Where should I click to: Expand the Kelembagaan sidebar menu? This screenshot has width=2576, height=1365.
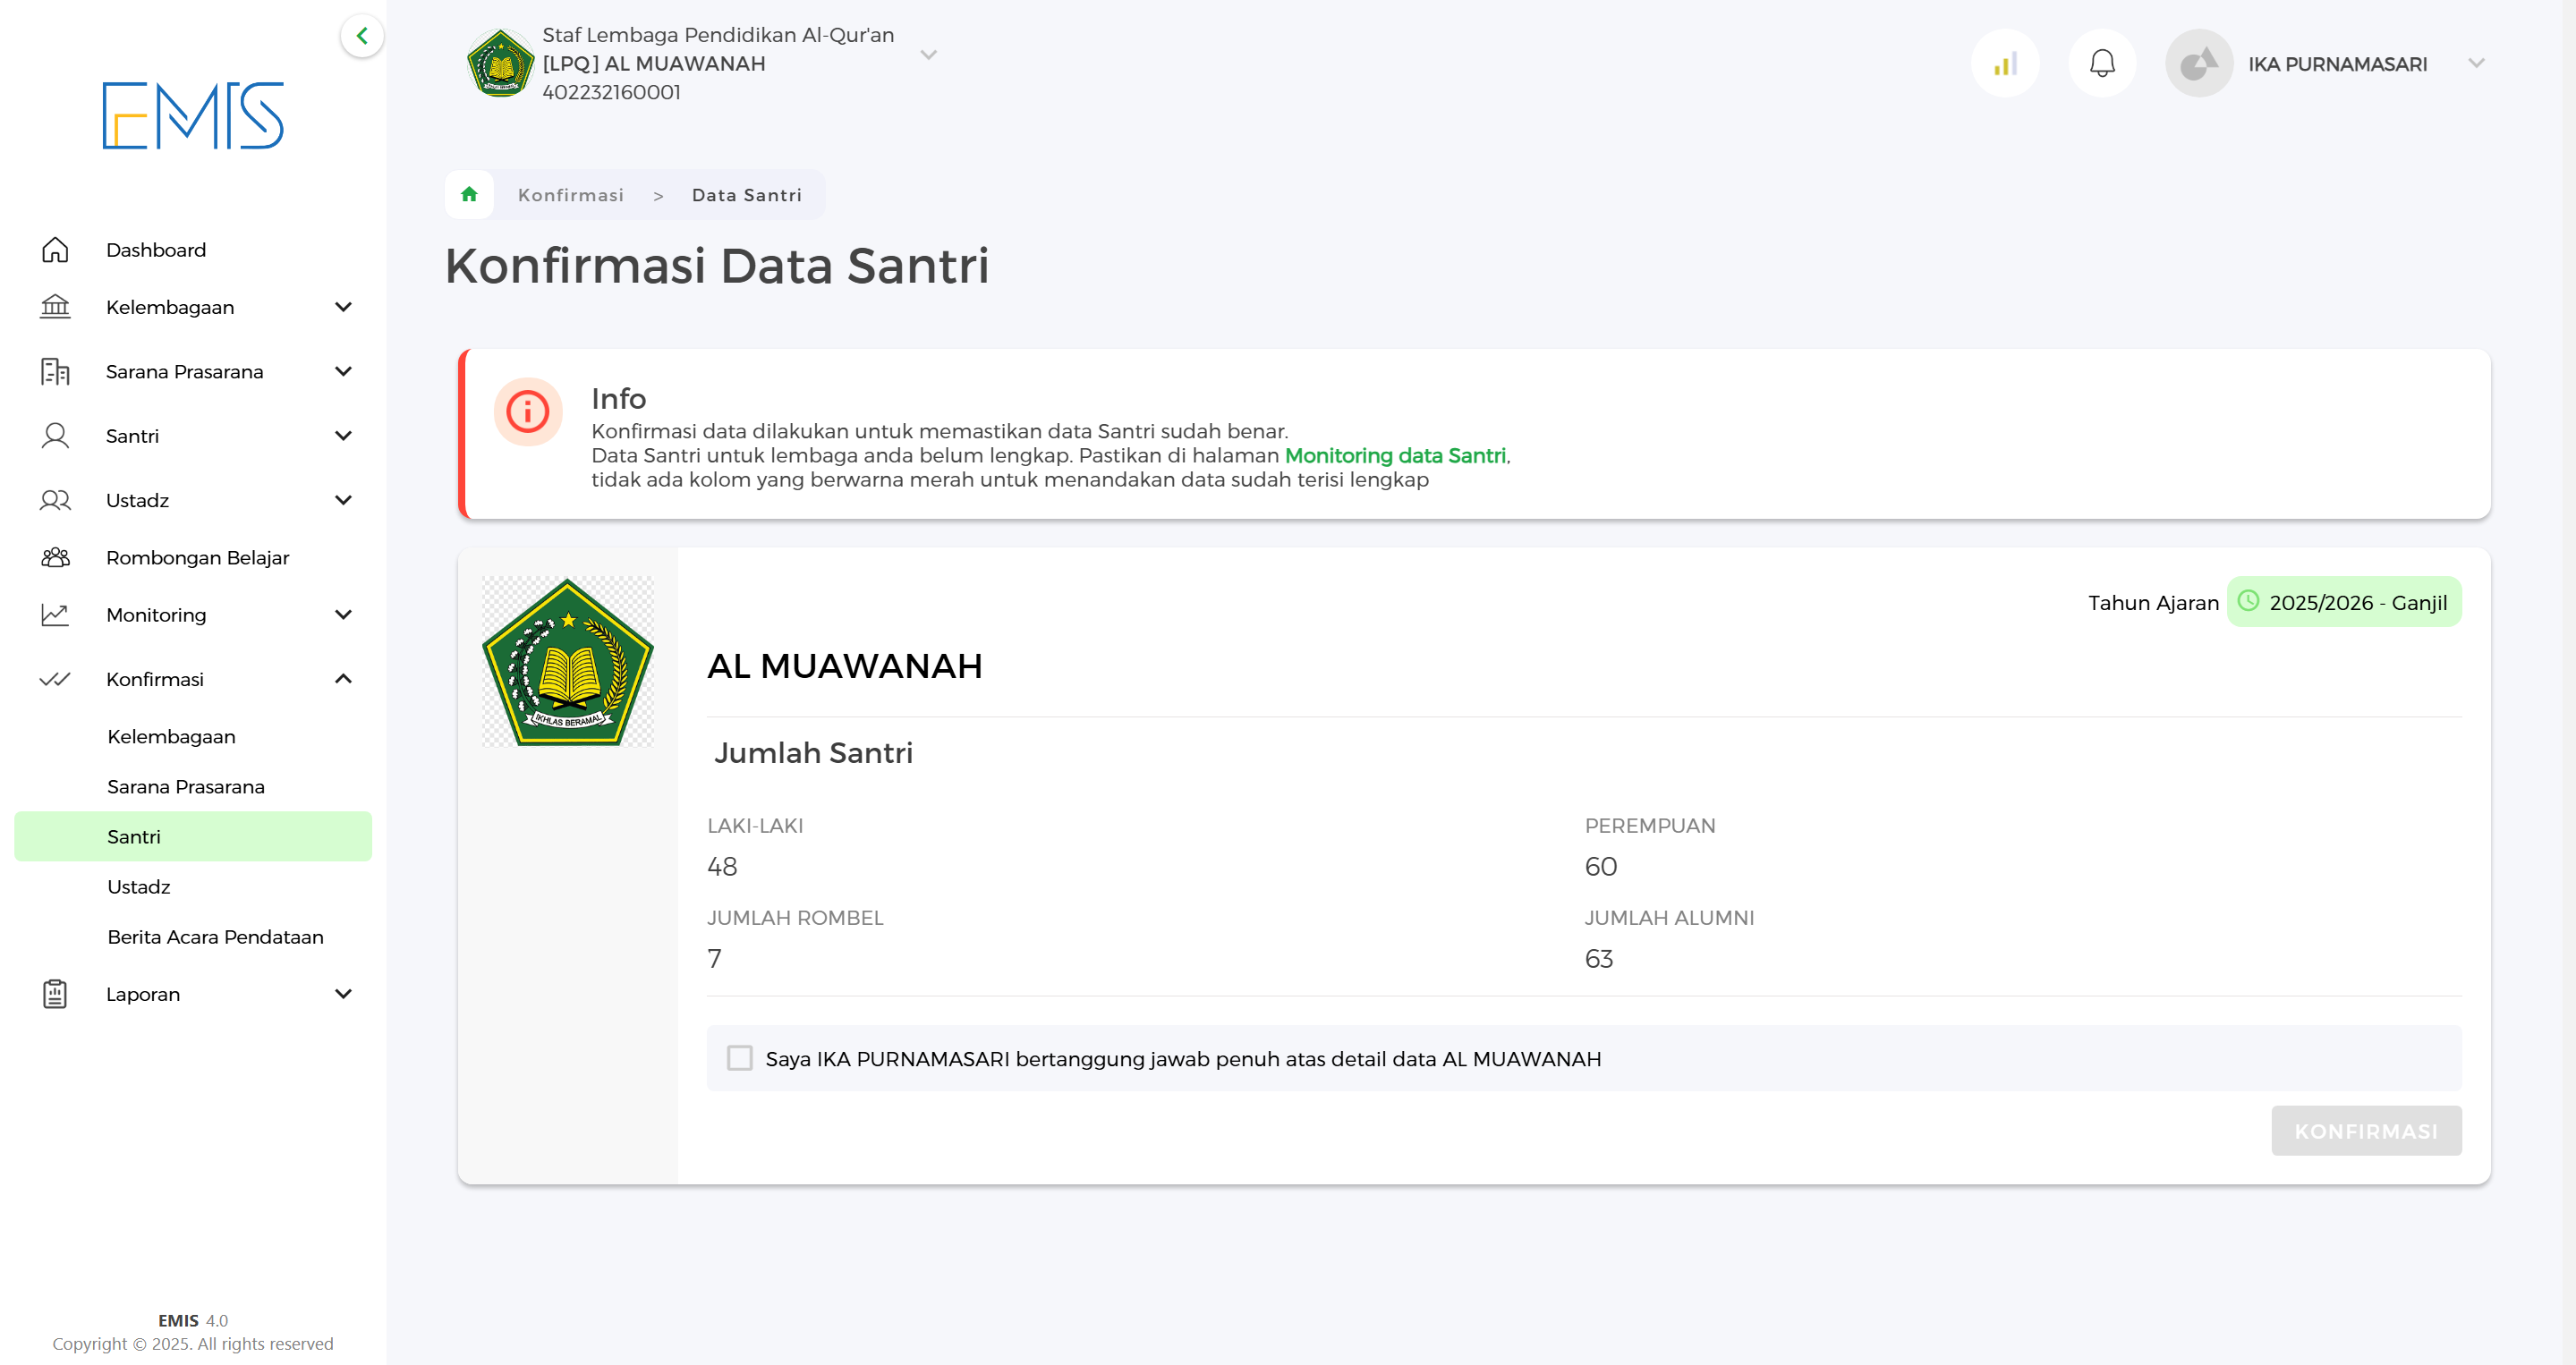[x=343, y=307]
